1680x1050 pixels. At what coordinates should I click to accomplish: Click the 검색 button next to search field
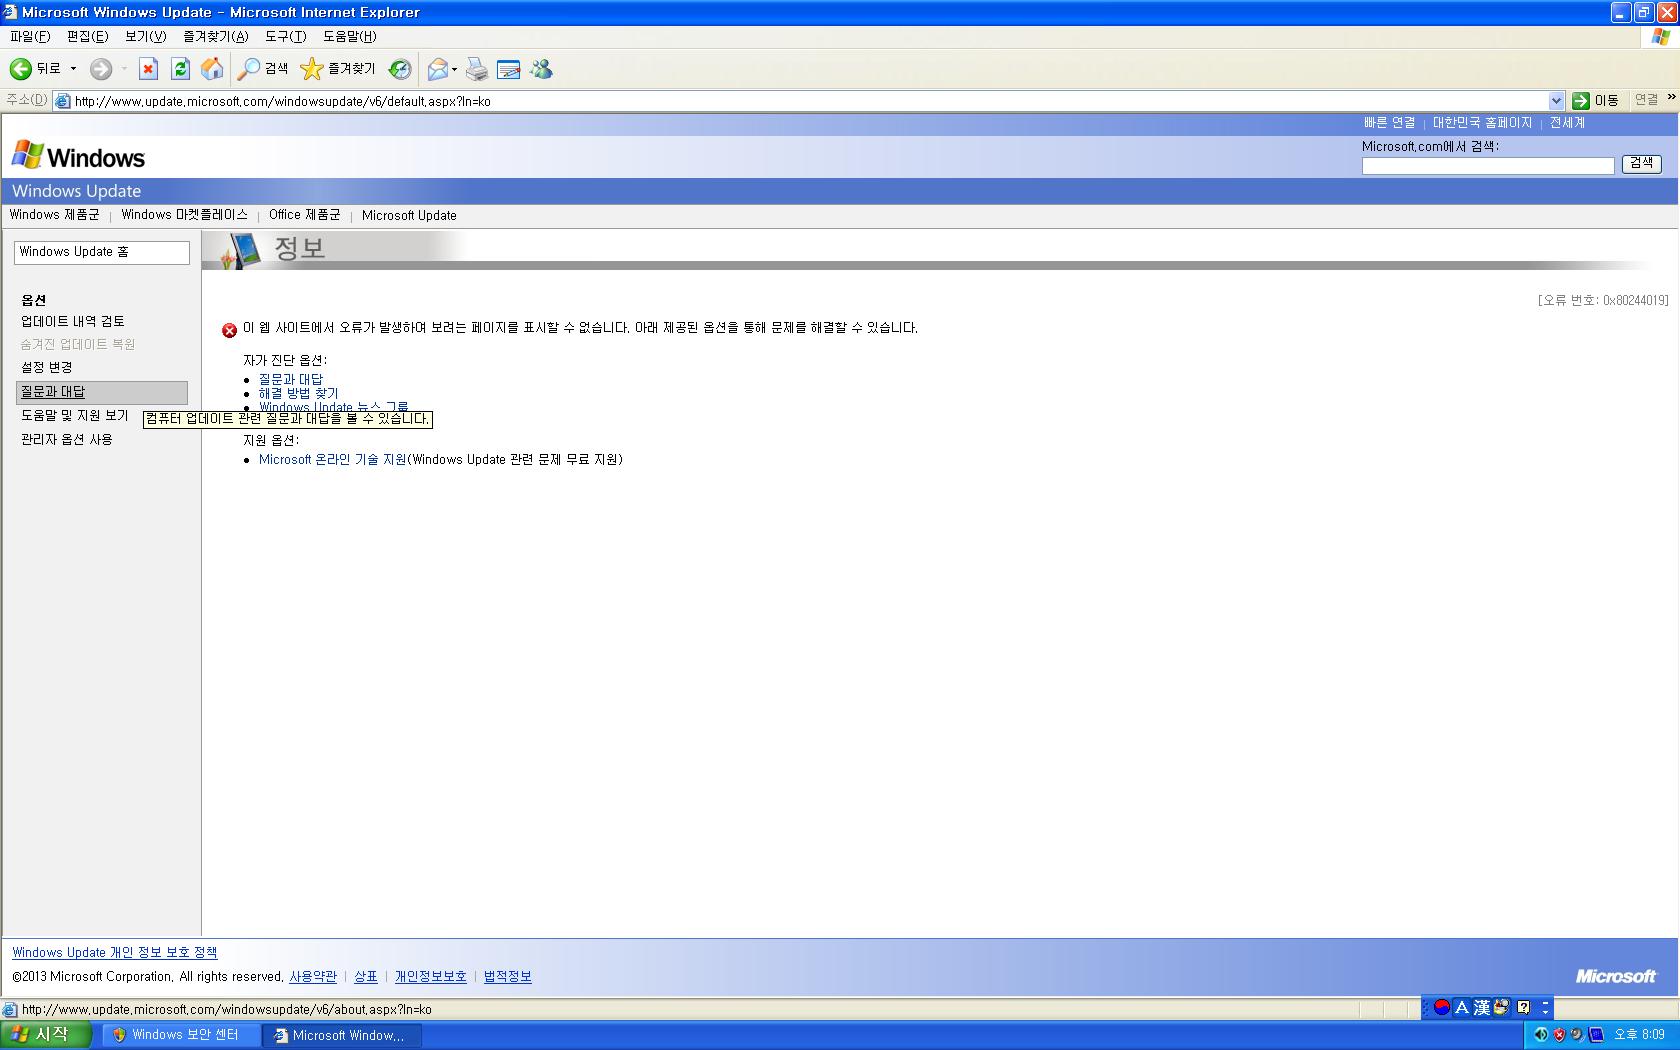1641,163
